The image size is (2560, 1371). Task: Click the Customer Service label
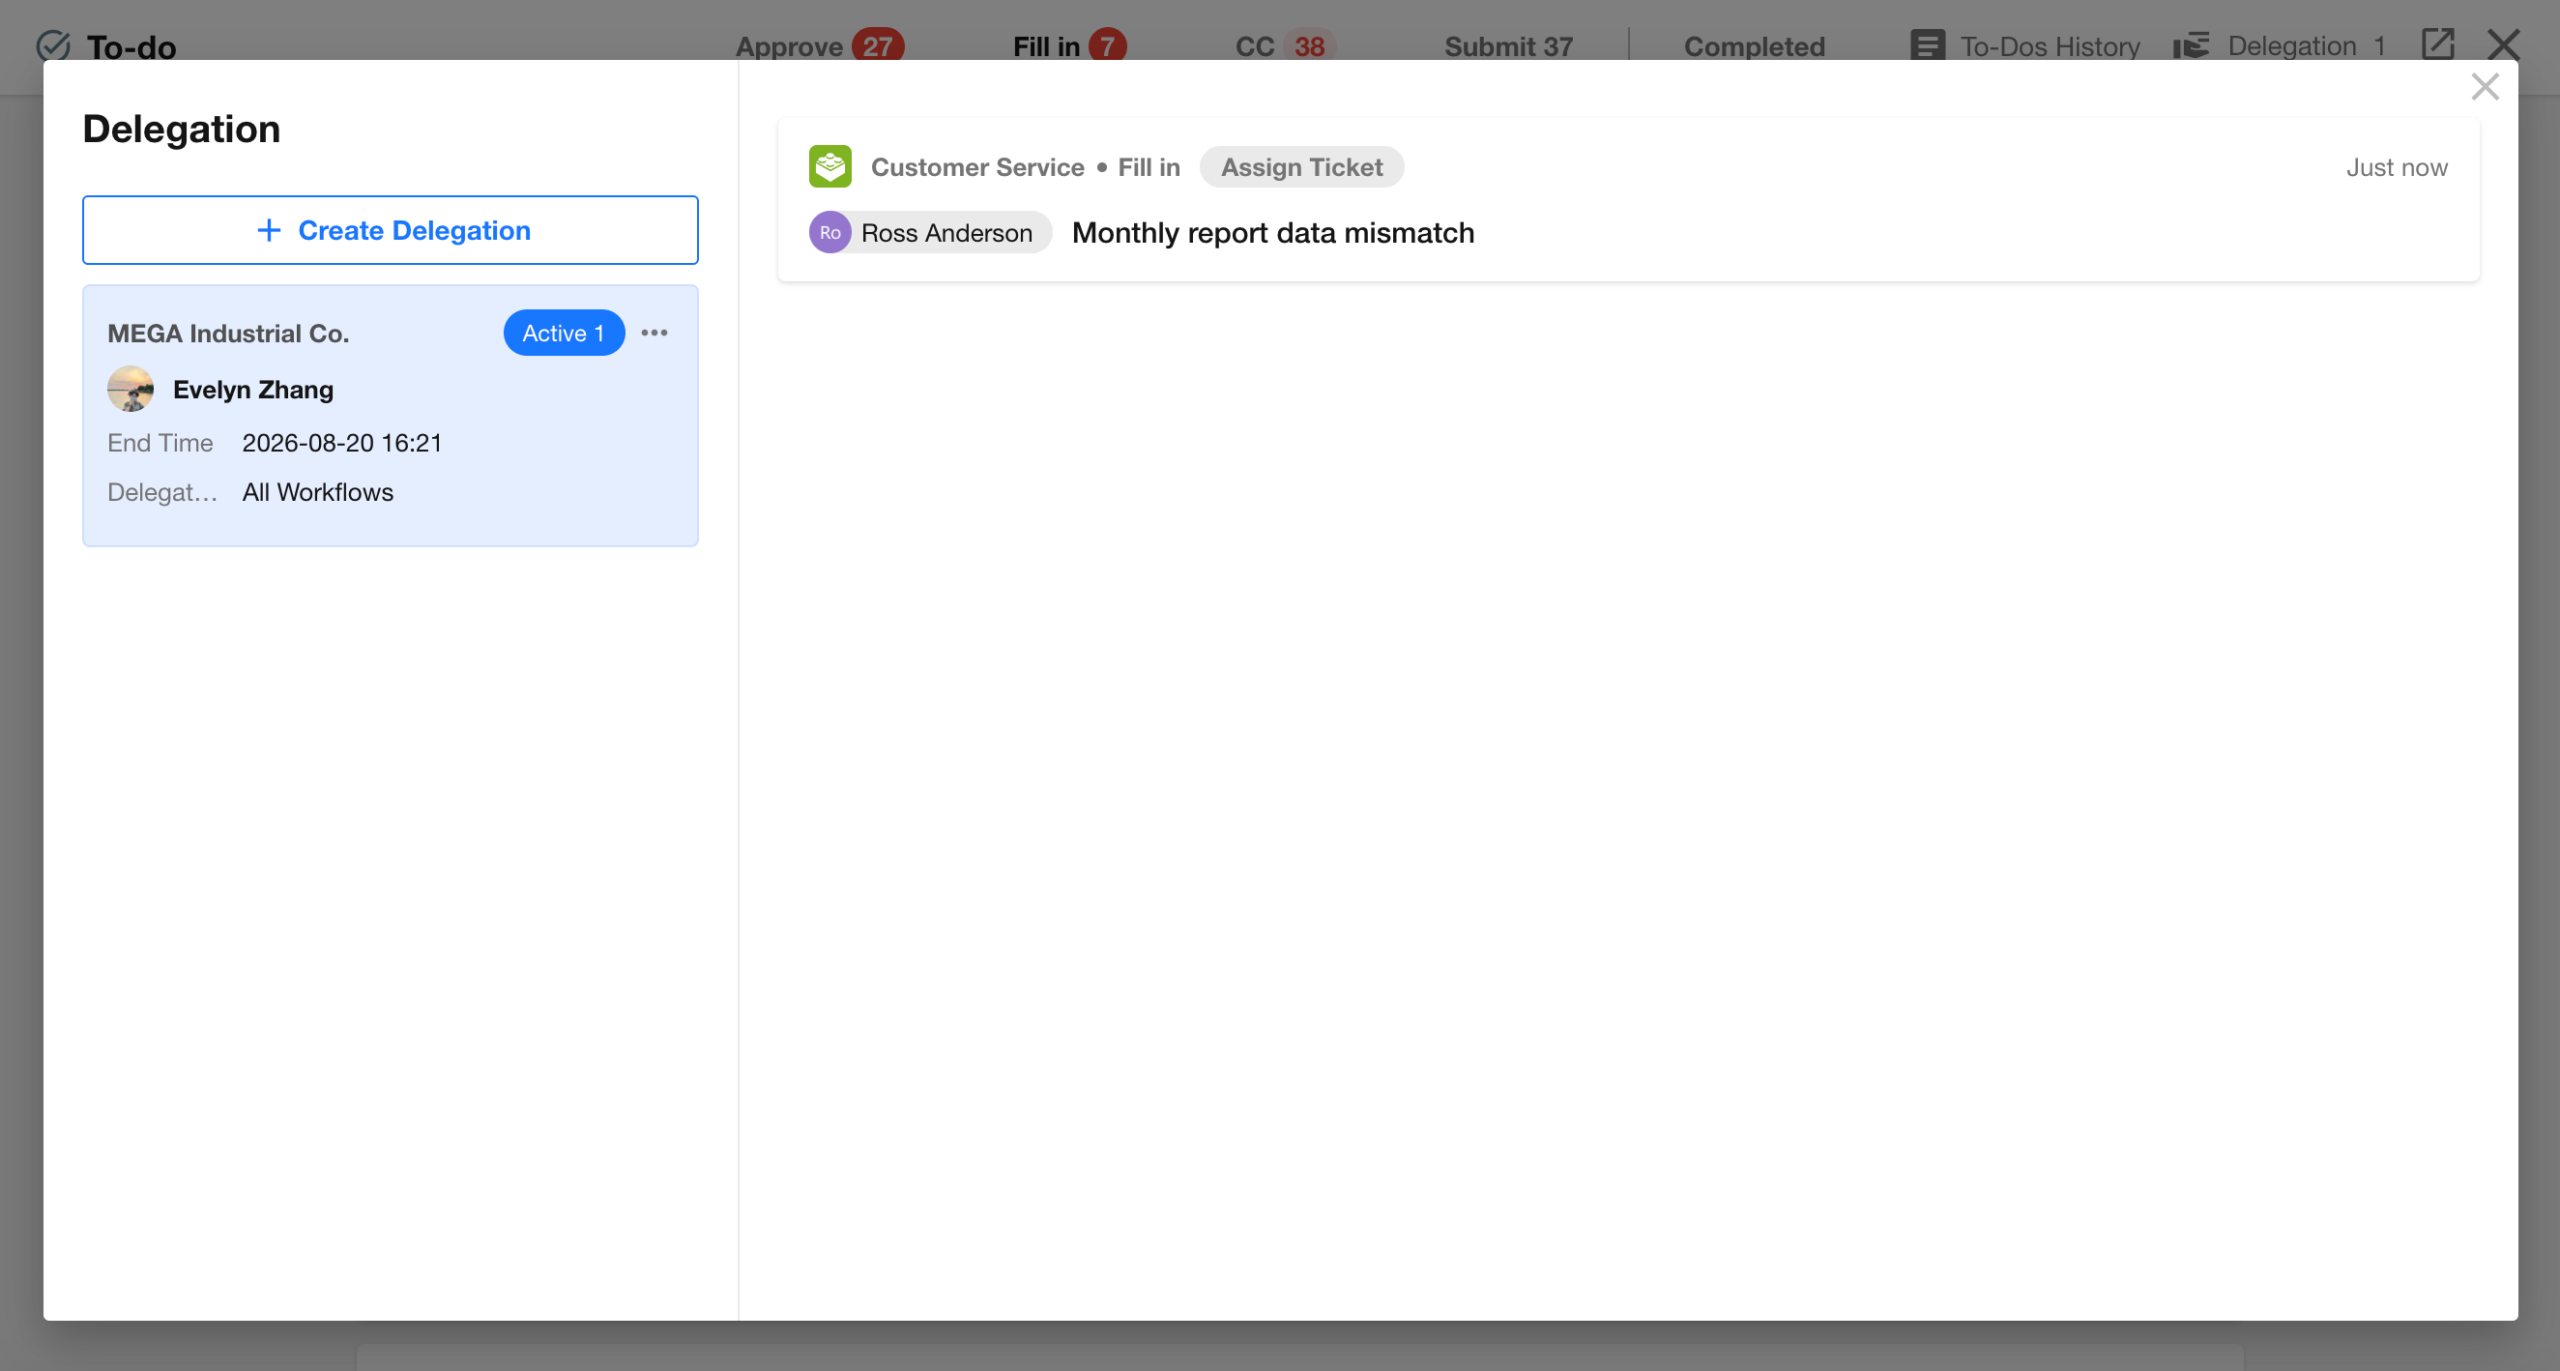(x=977, y=167)
